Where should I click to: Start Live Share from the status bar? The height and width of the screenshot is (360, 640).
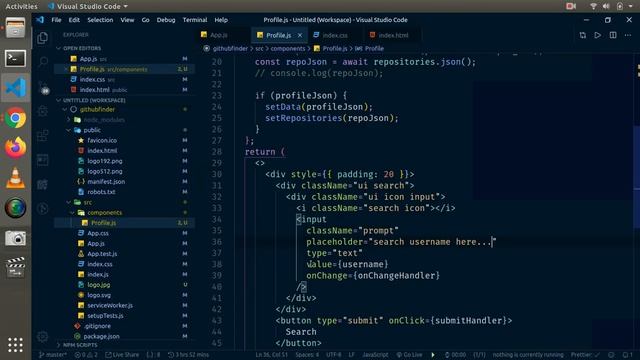[122, 355]
